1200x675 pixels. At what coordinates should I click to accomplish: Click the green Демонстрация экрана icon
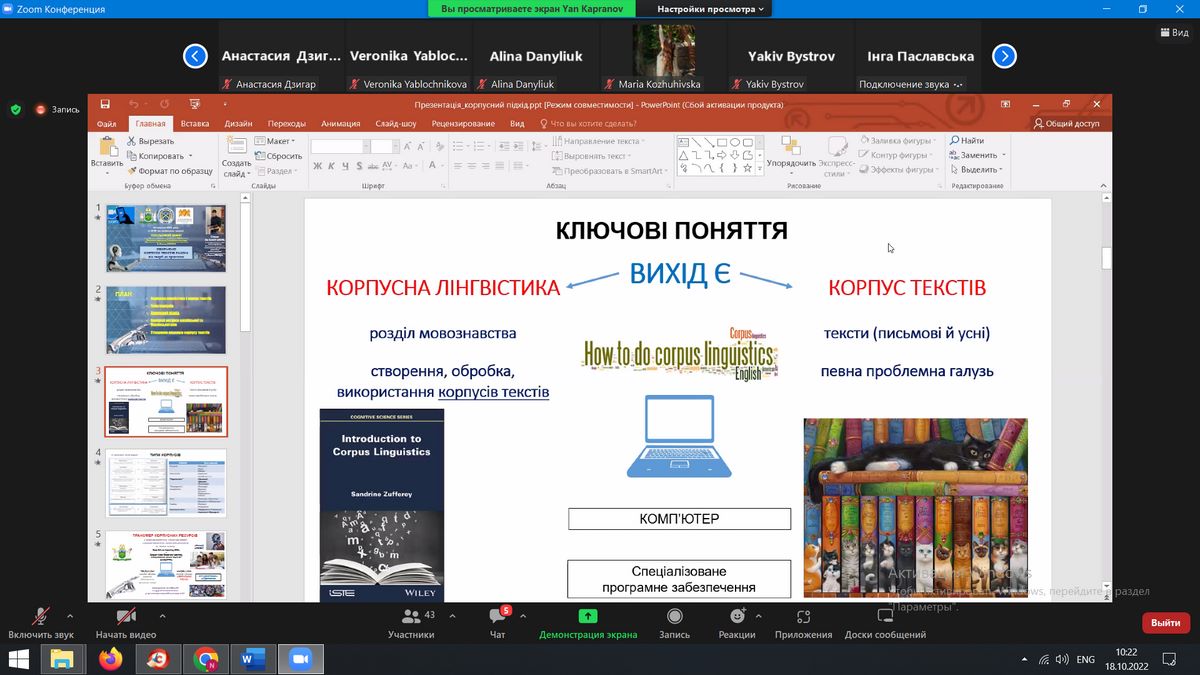(588, 616)
